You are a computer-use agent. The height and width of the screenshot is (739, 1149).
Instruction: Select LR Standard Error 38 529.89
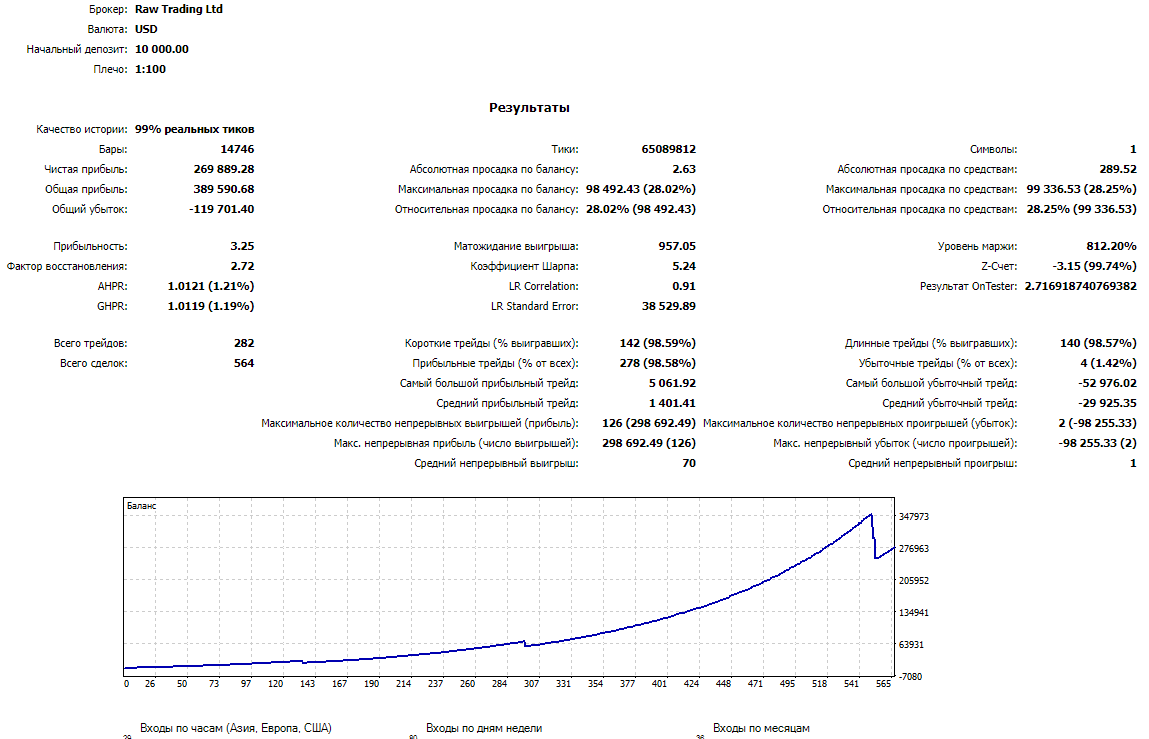pos(669,306)
